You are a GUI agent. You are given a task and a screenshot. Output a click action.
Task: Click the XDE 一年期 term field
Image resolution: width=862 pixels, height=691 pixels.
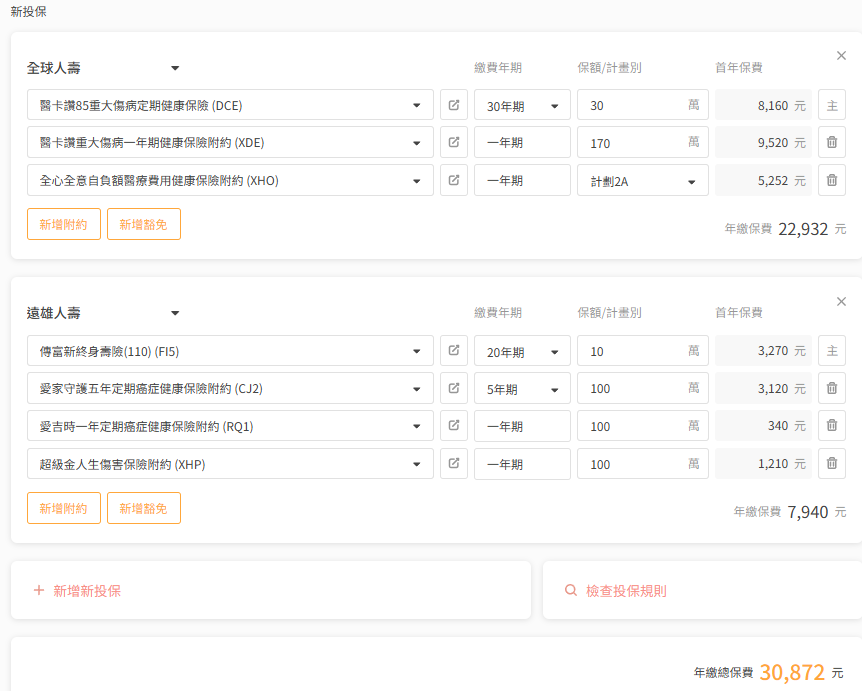pos(522,142)
